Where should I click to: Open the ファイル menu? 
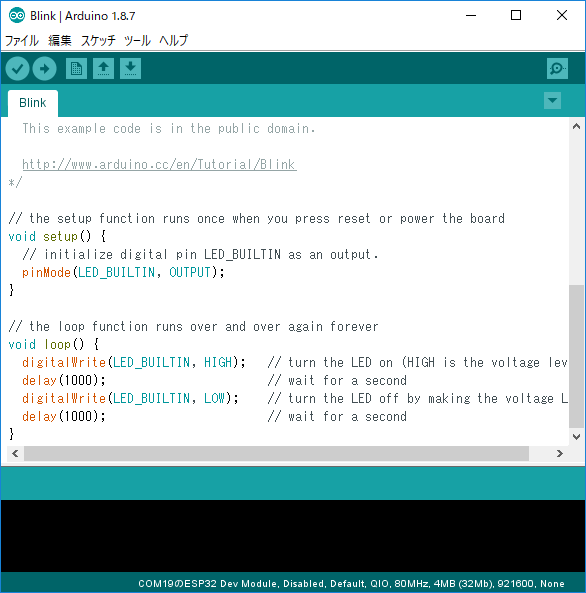coord(22,40)
